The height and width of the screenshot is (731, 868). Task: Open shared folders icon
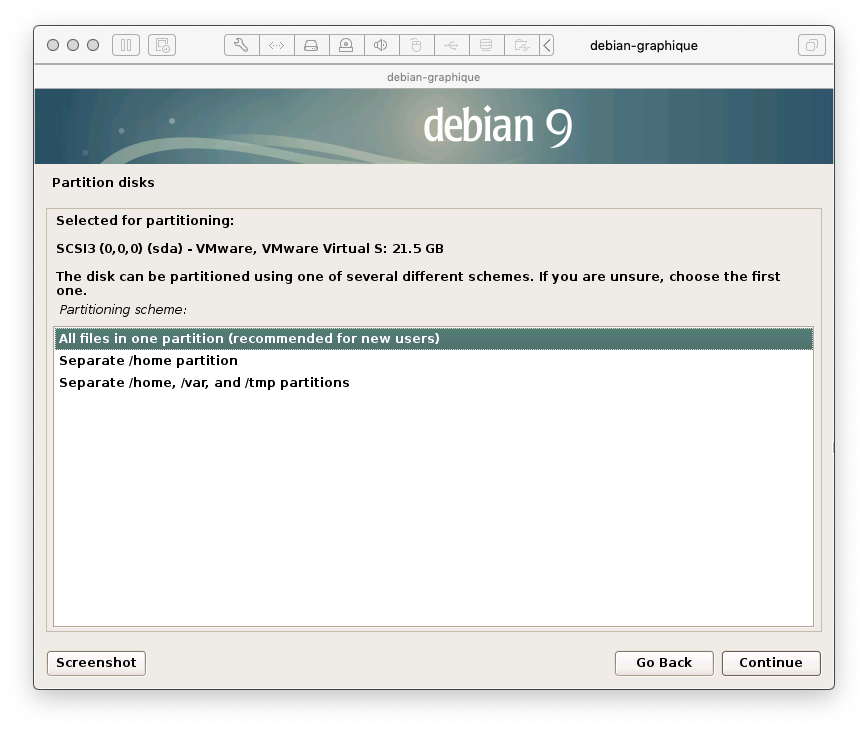coord(521,45)
